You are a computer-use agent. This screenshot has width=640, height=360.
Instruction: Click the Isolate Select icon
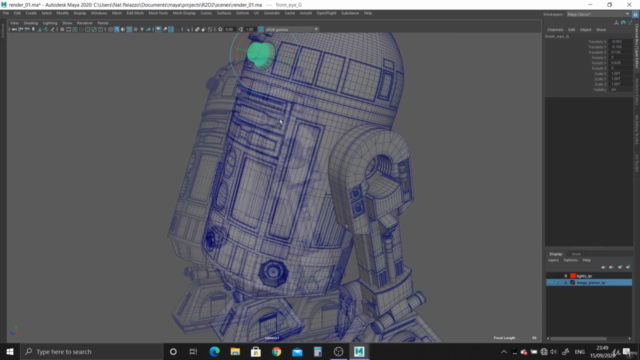point(187,29)
